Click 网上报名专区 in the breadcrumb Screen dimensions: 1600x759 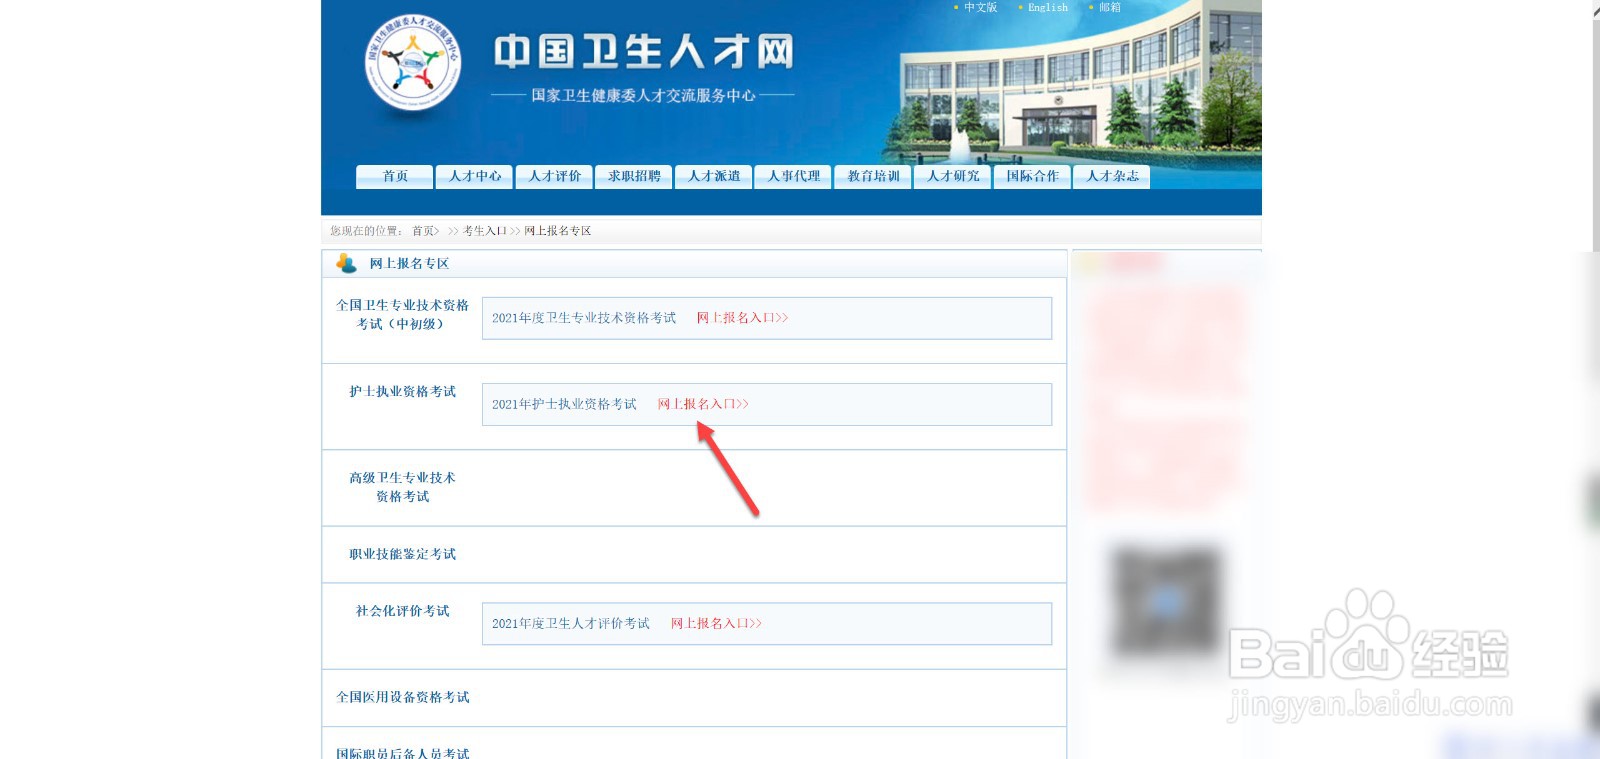pyautogui.click(x=558, y=231)
